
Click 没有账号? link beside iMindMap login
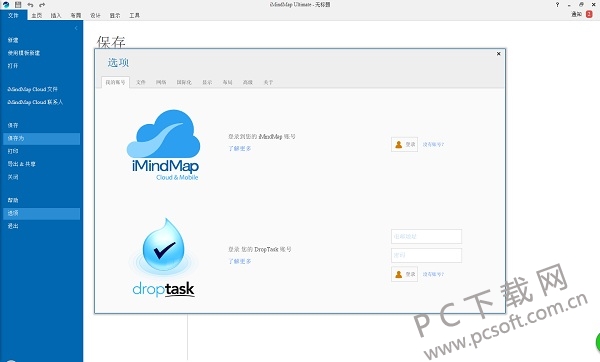click(433, 145)
